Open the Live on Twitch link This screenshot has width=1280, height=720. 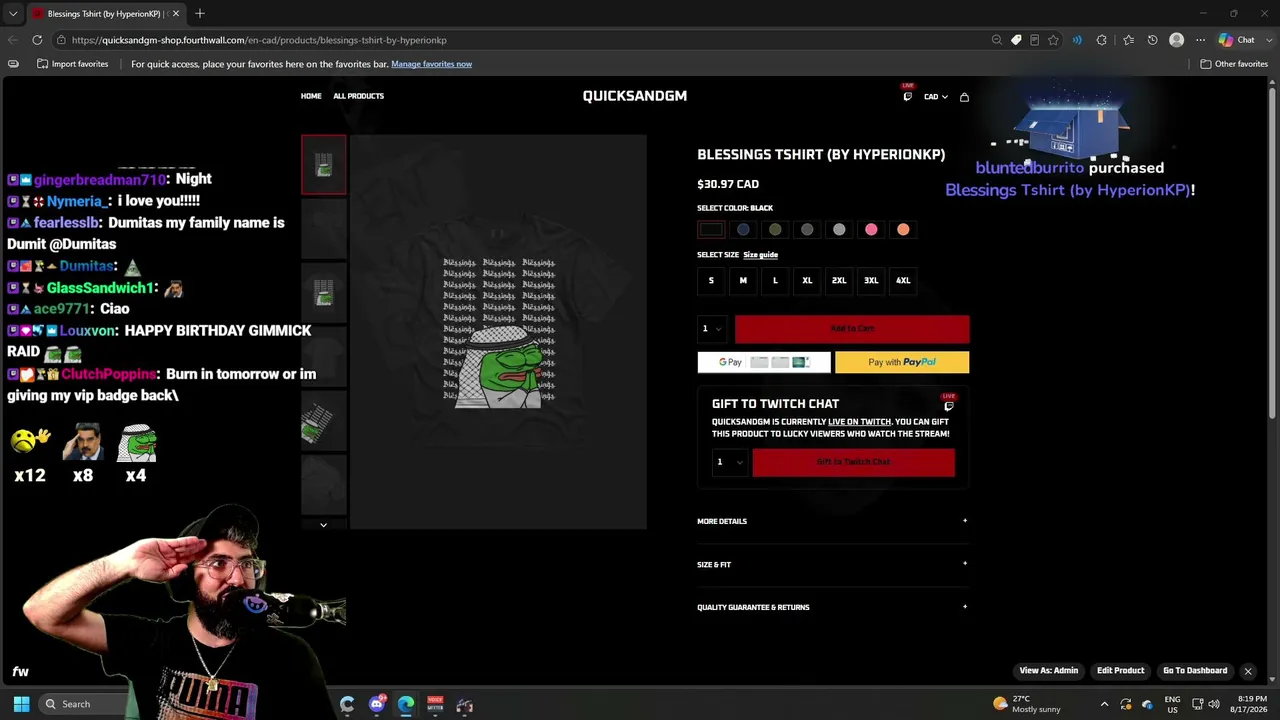click(859, 422)
